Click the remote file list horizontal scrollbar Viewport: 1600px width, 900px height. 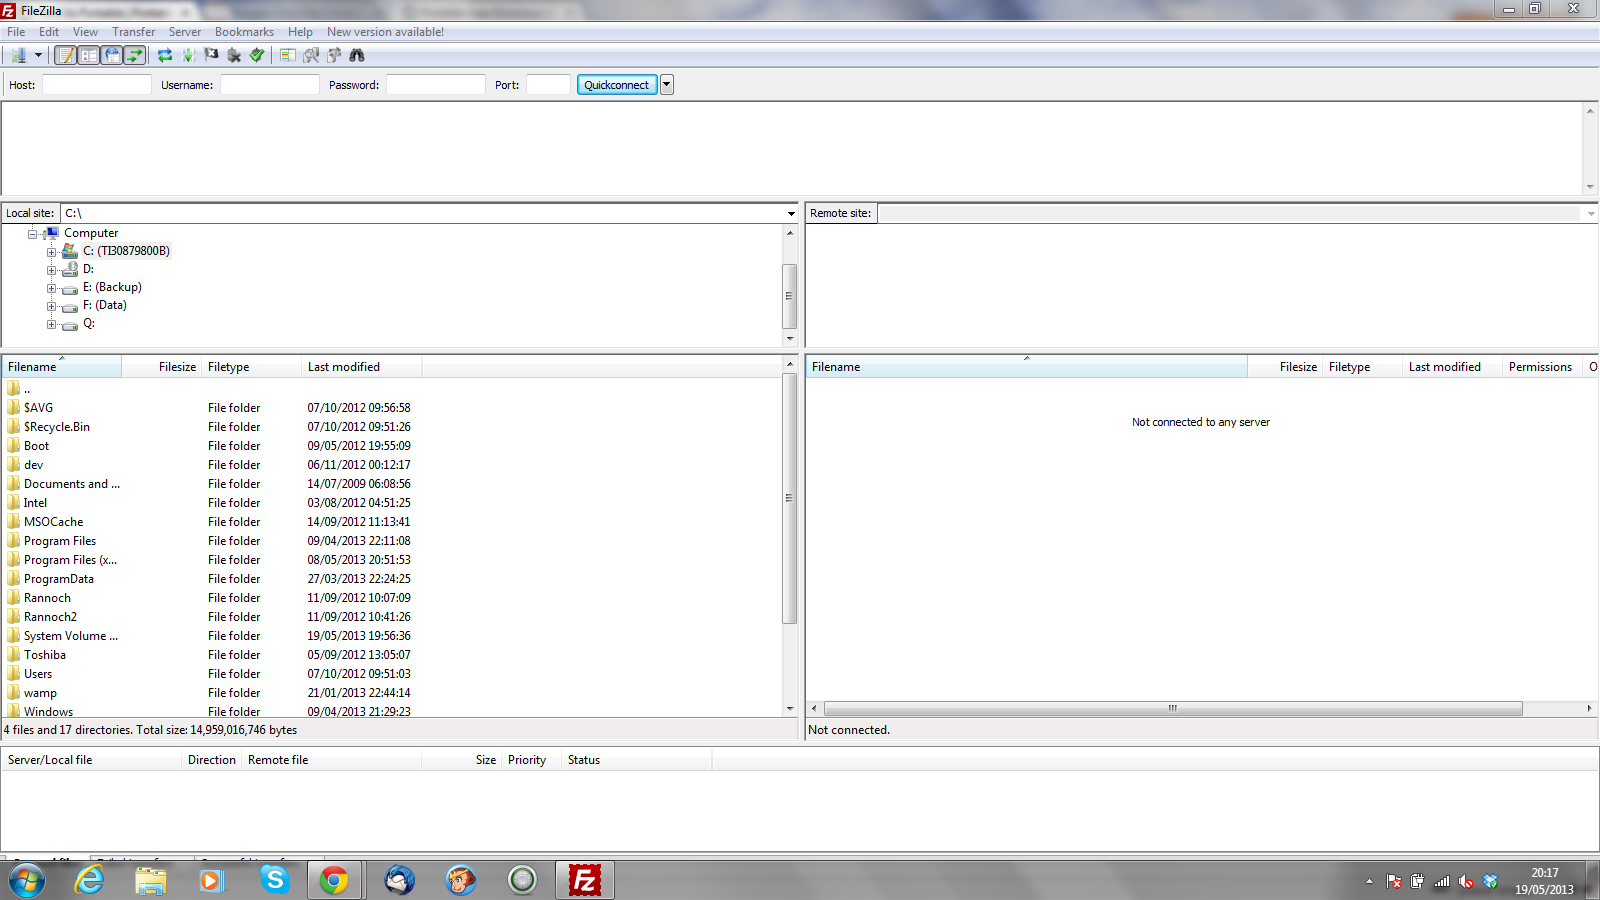click(1173, 708)
